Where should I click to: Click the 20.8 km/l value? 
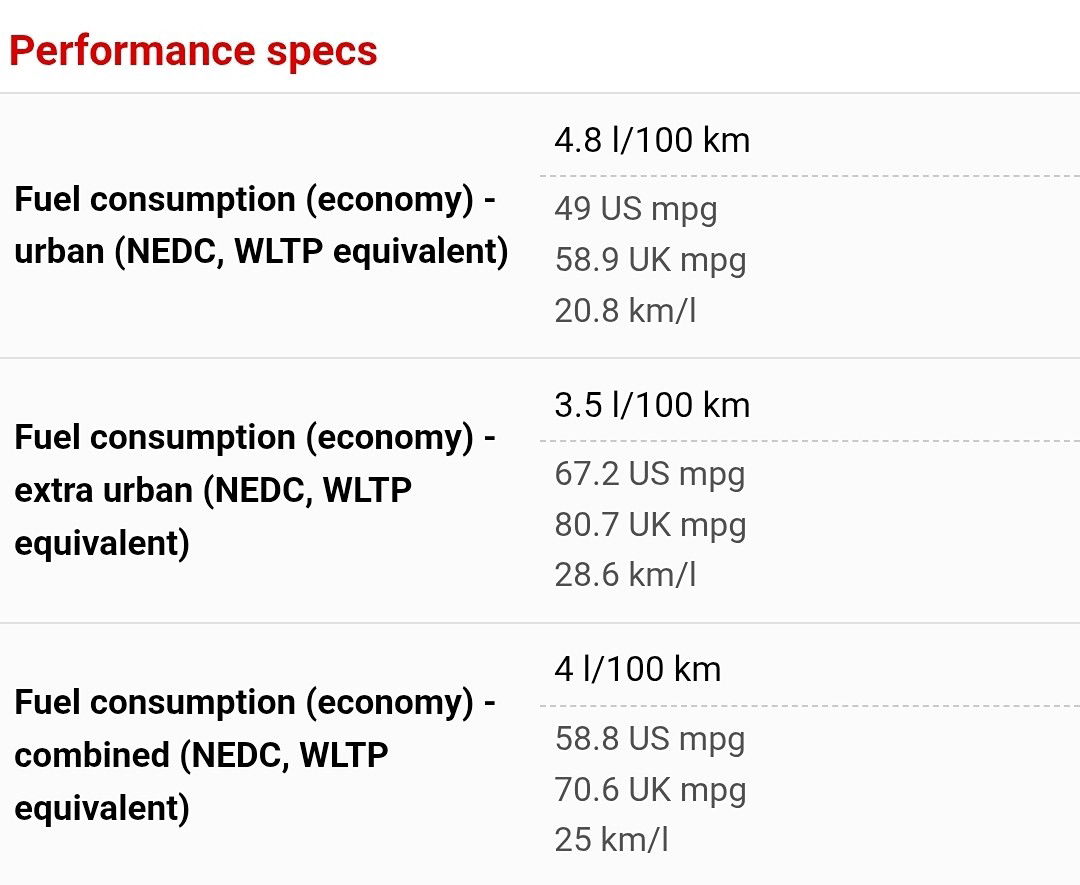(x=625, y=311)
